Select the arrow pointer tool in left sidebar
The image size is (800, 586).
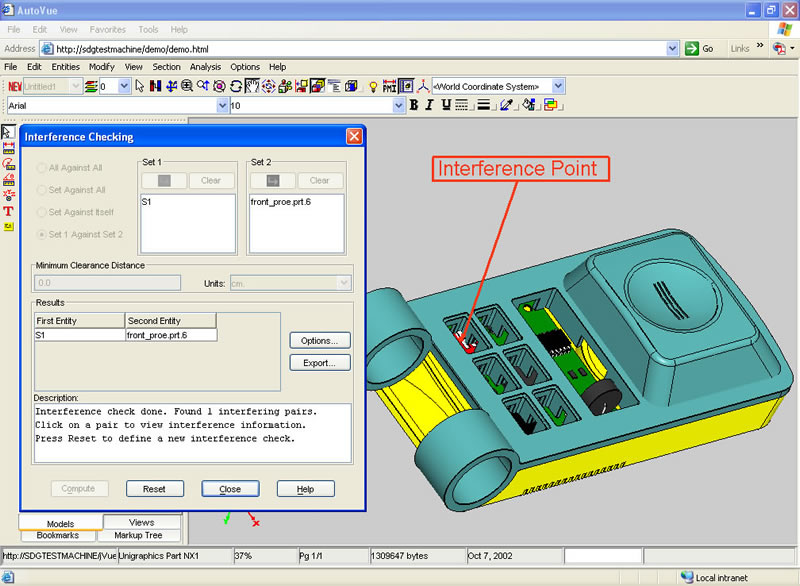point(8,131)
